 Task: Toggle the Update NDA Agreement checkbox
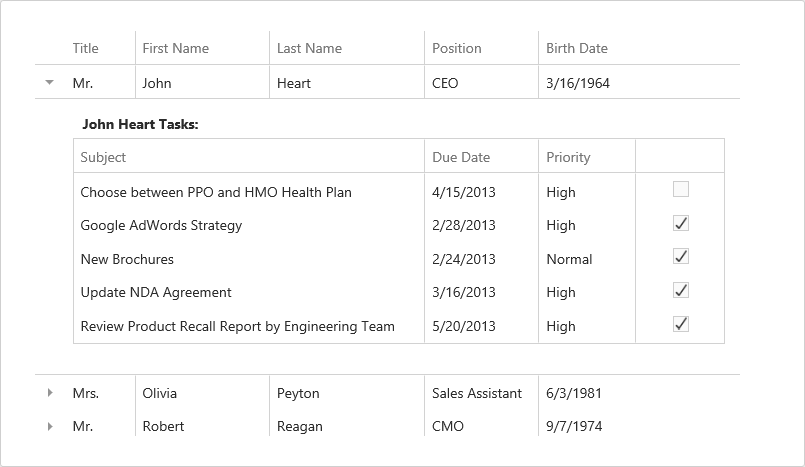tap(681, 290)
